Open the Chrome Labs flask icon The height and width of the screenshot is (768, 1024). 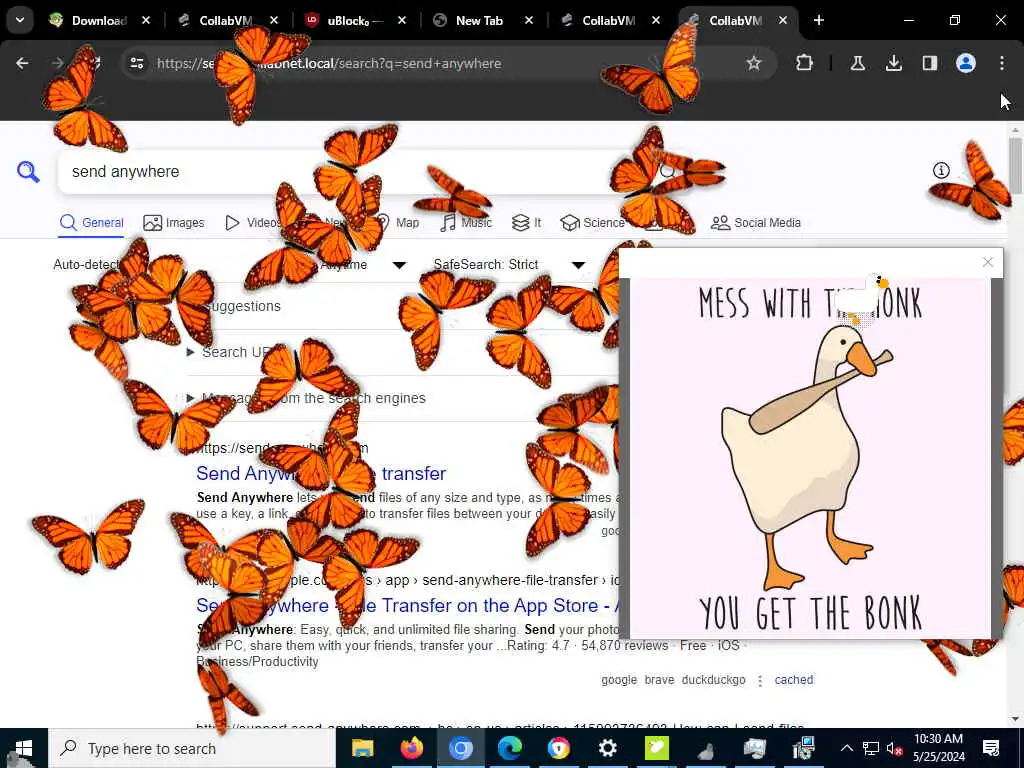[x=857, y=63]
